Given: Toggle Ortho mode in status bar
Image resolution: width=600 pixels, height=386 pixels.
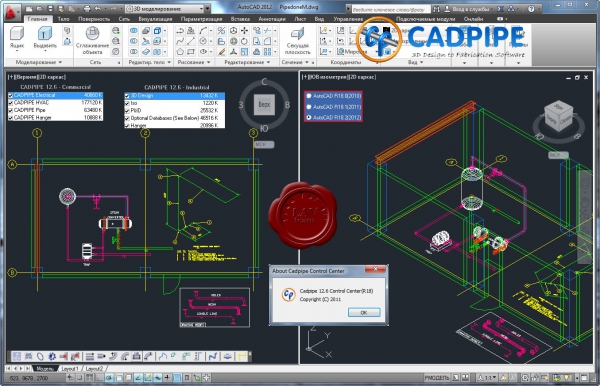Looking at the screenshot, I should coord(99,378).
